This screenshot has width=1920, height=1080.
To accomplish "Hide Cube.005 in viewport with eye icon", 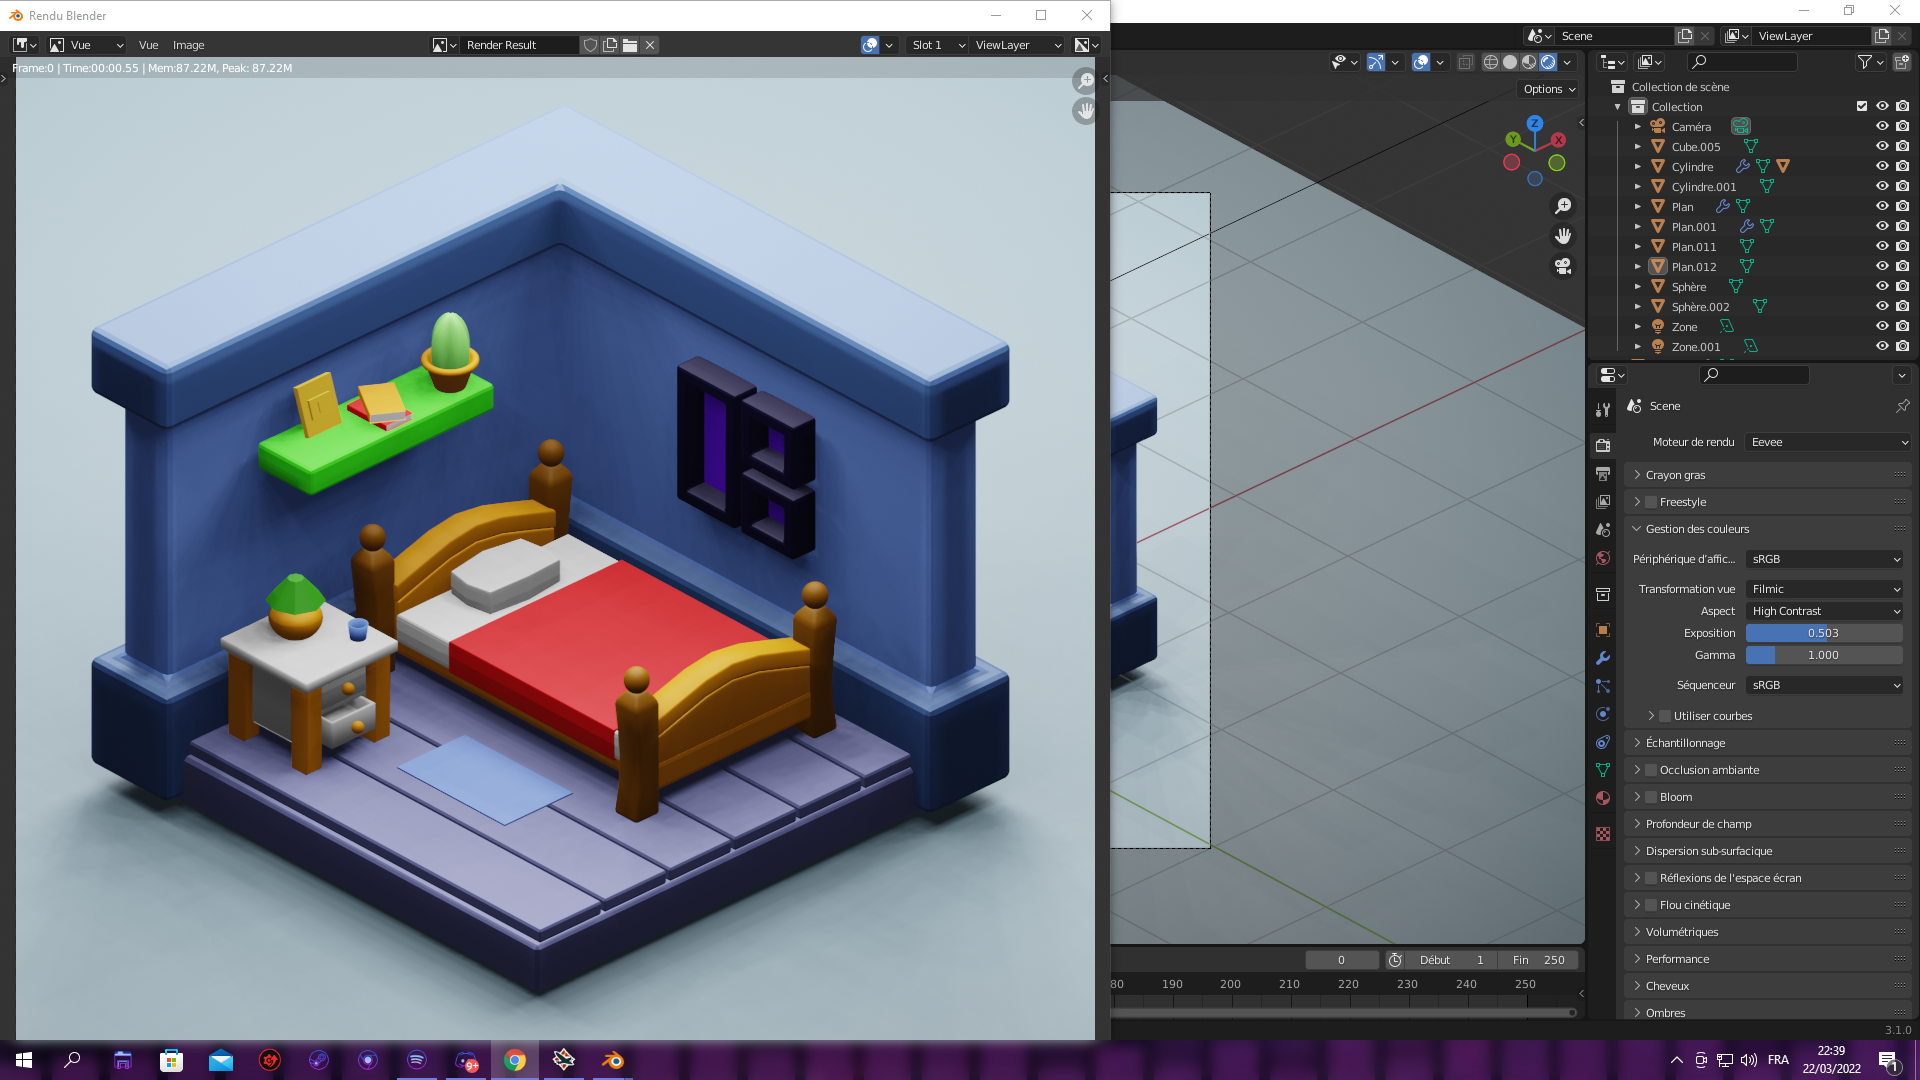I will (1882, 146).
